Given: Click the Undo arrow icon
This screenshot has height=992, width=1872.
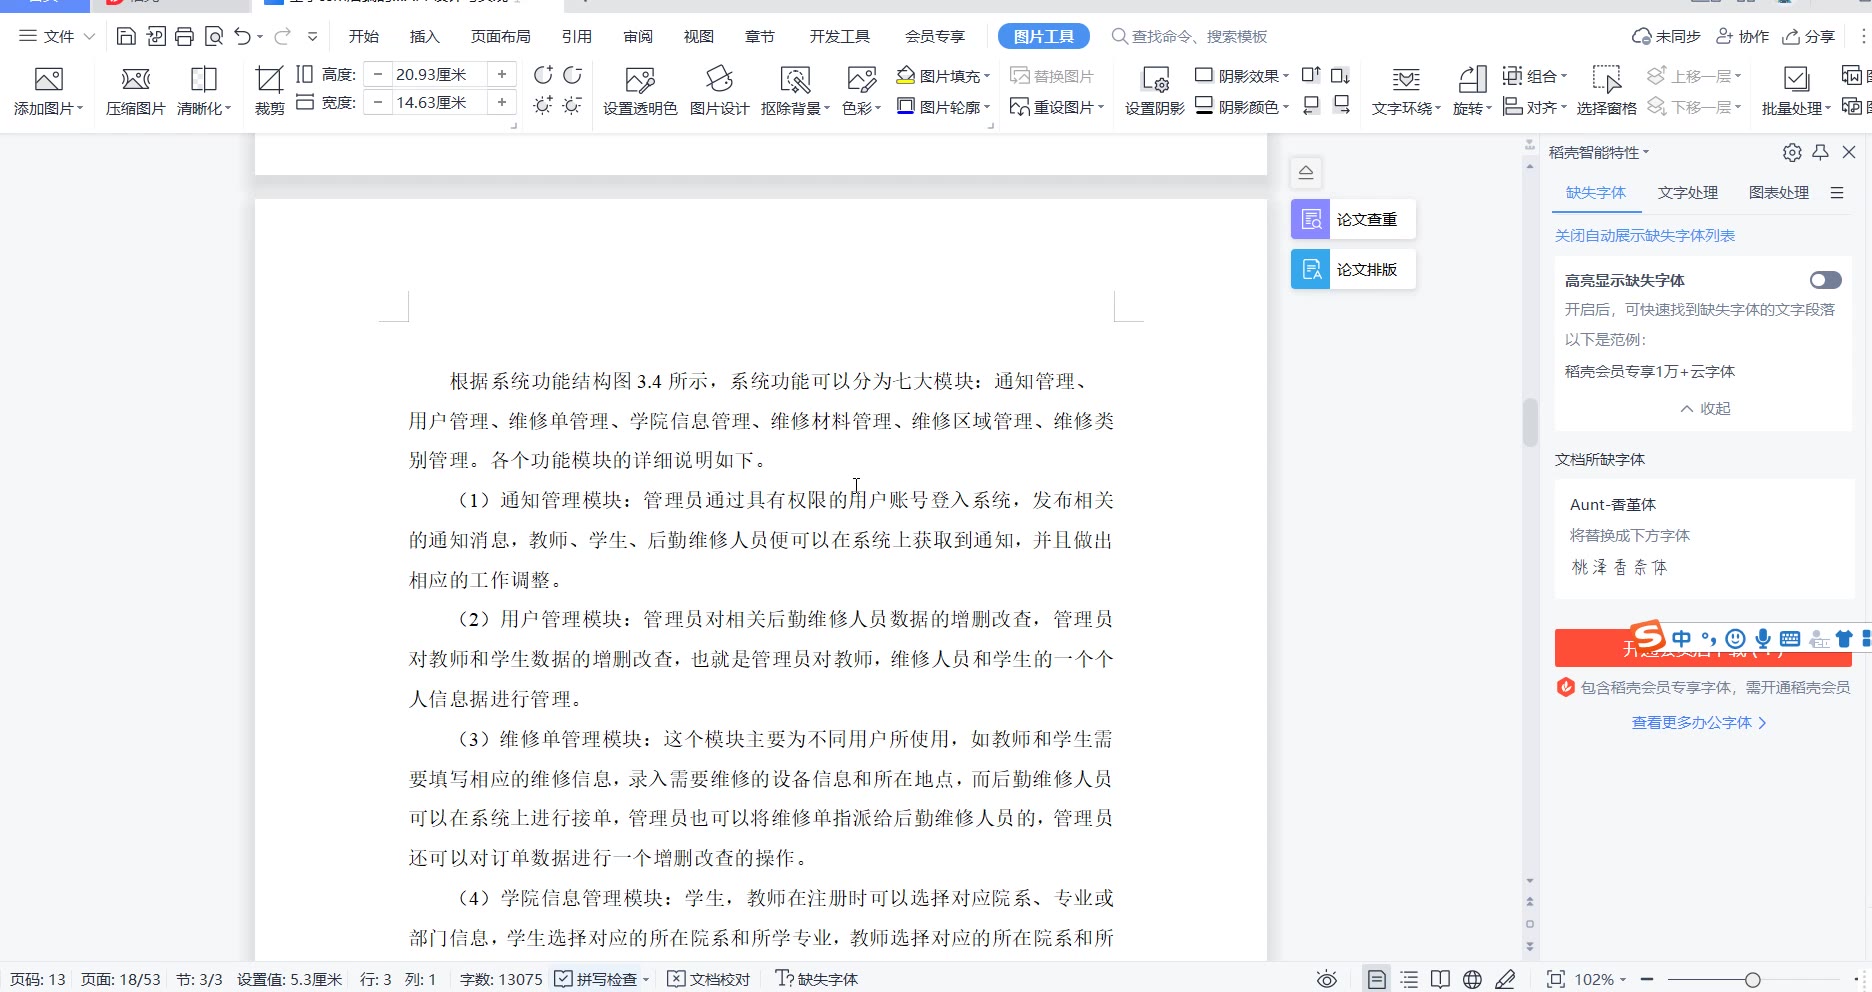Looking at the screenshot, I should [x=242, y=36].
